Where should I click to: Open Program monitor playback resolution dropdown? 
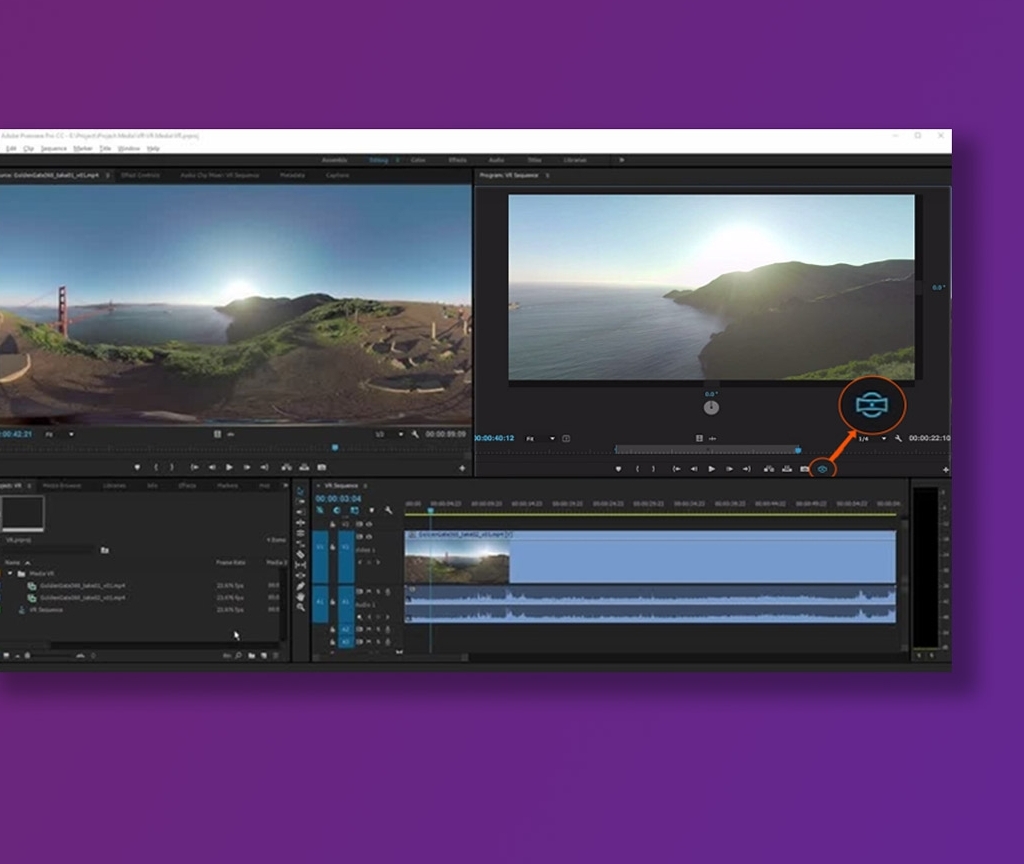coord(872,438)
